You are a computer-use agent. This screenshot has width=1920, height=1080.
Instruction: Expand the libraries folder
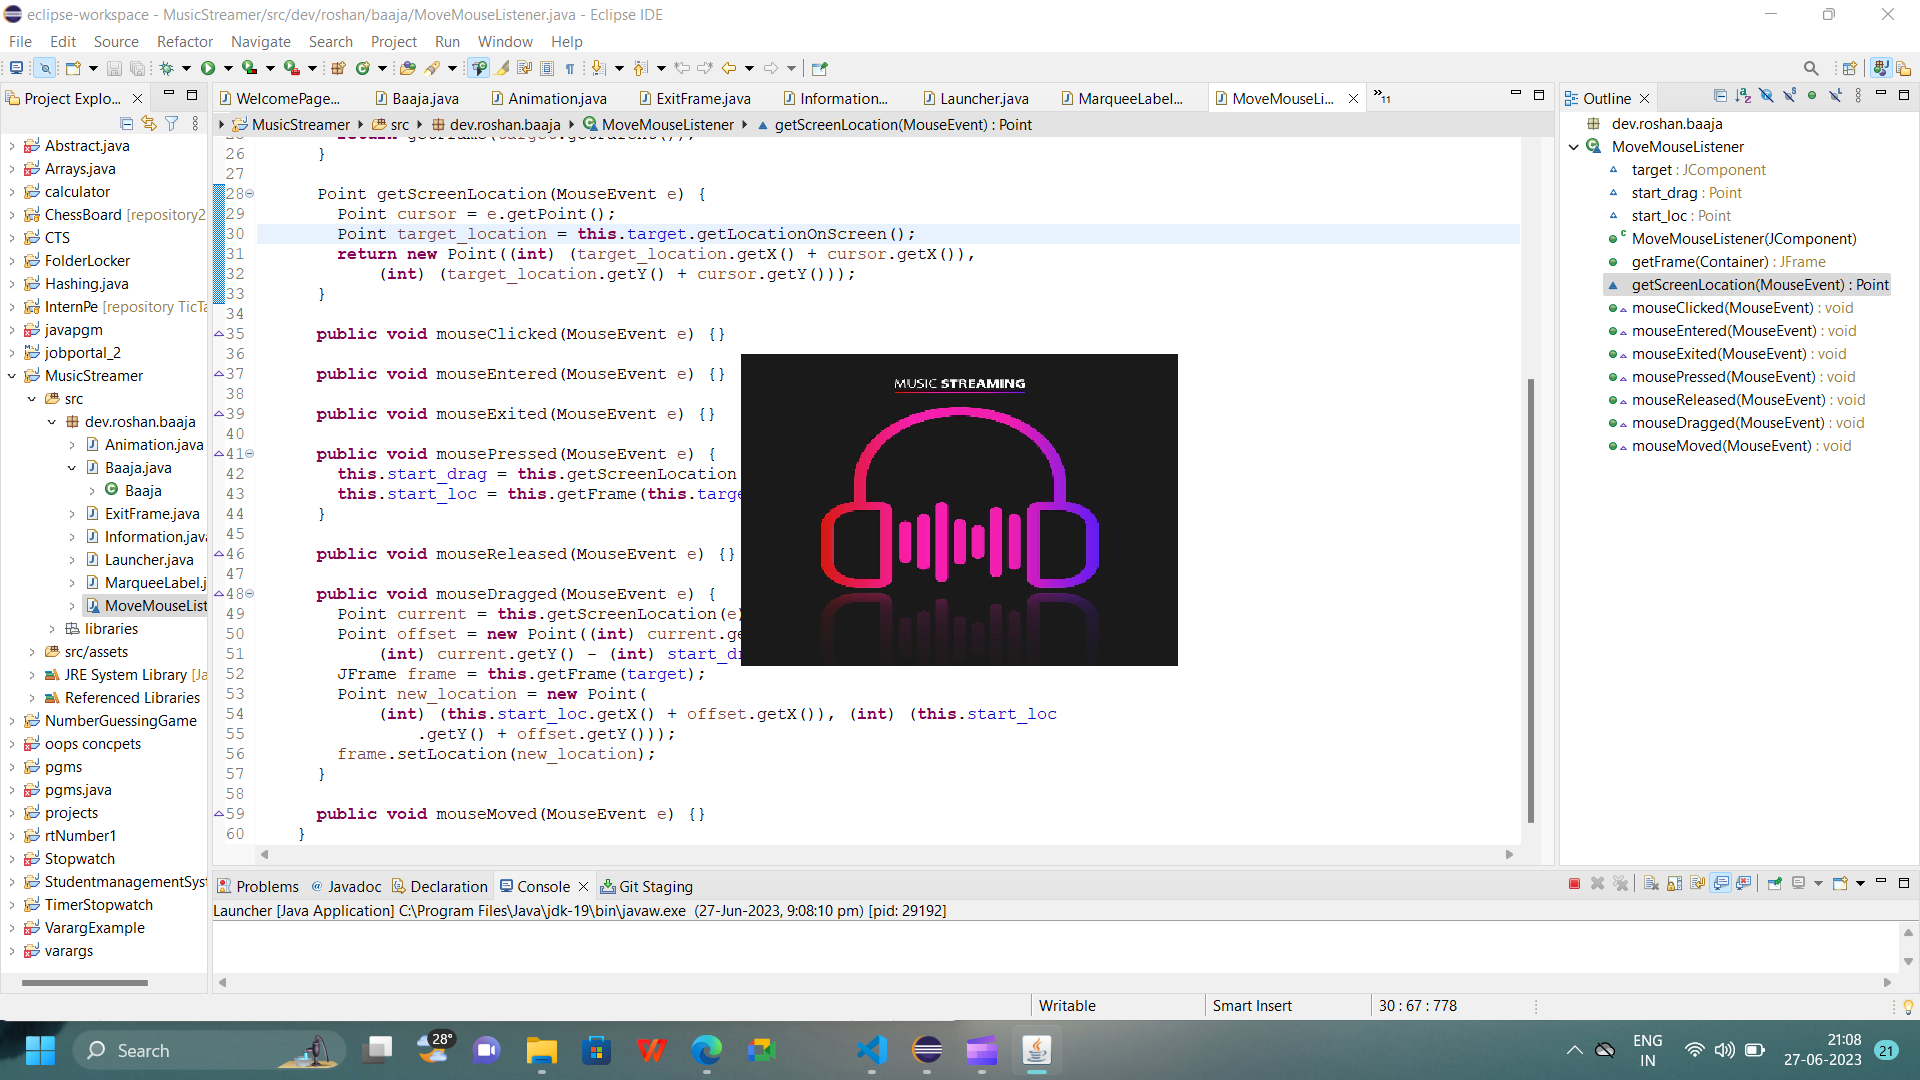[52, 629]
